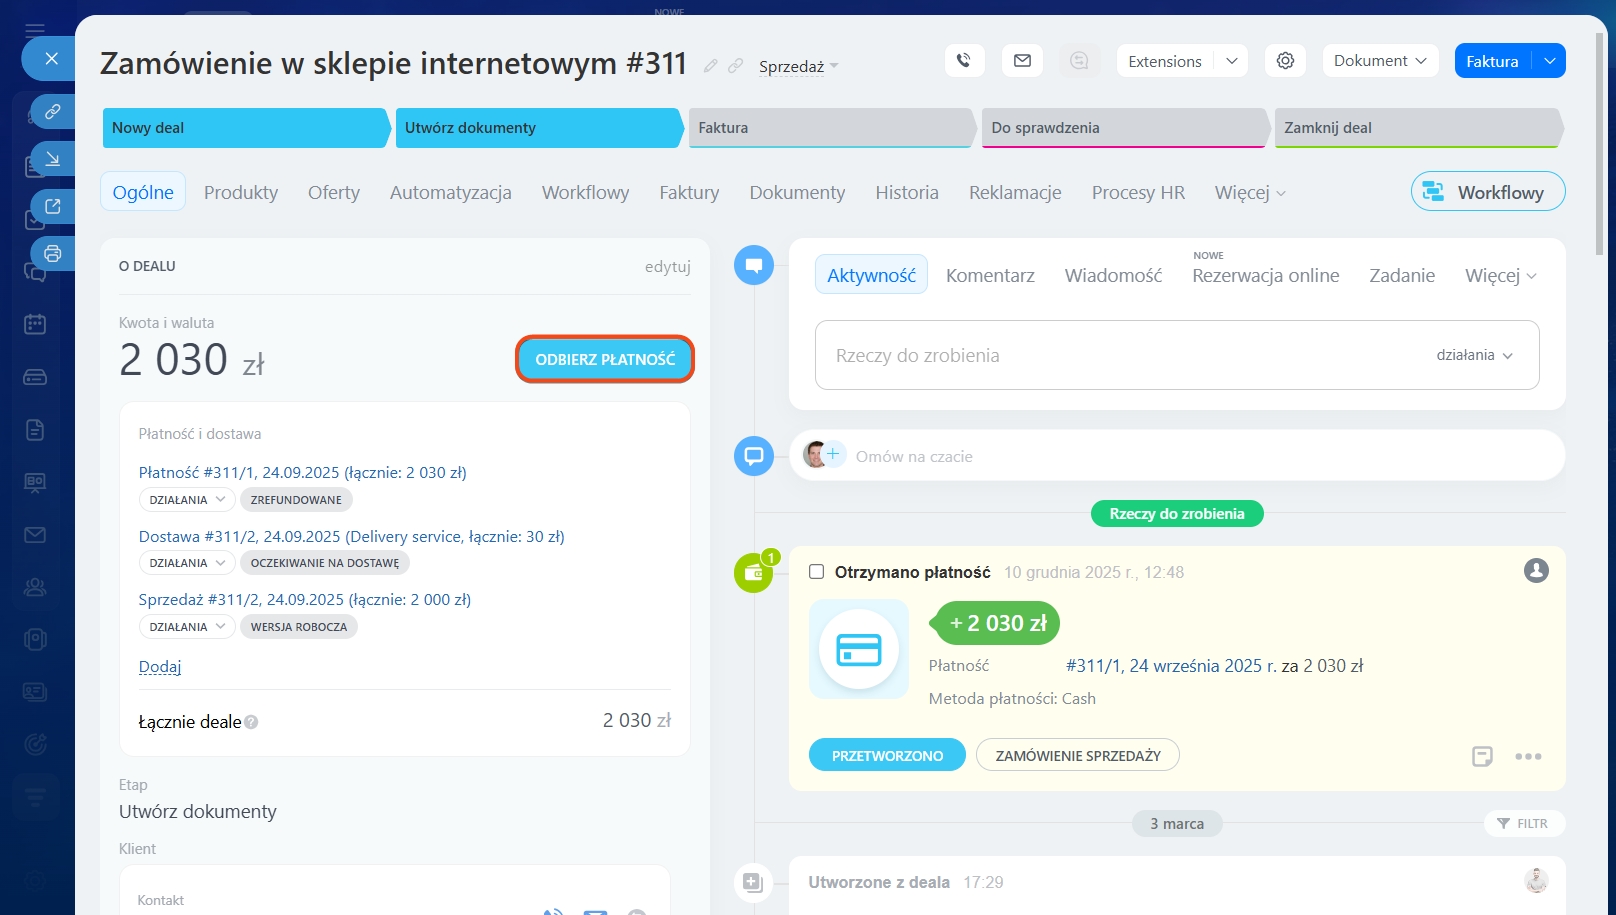Open DZIAŁANIA dropdown for Płatność #311/1
Image resolution: width=1616 pixels, height=915 pixels.
(186, 500)
